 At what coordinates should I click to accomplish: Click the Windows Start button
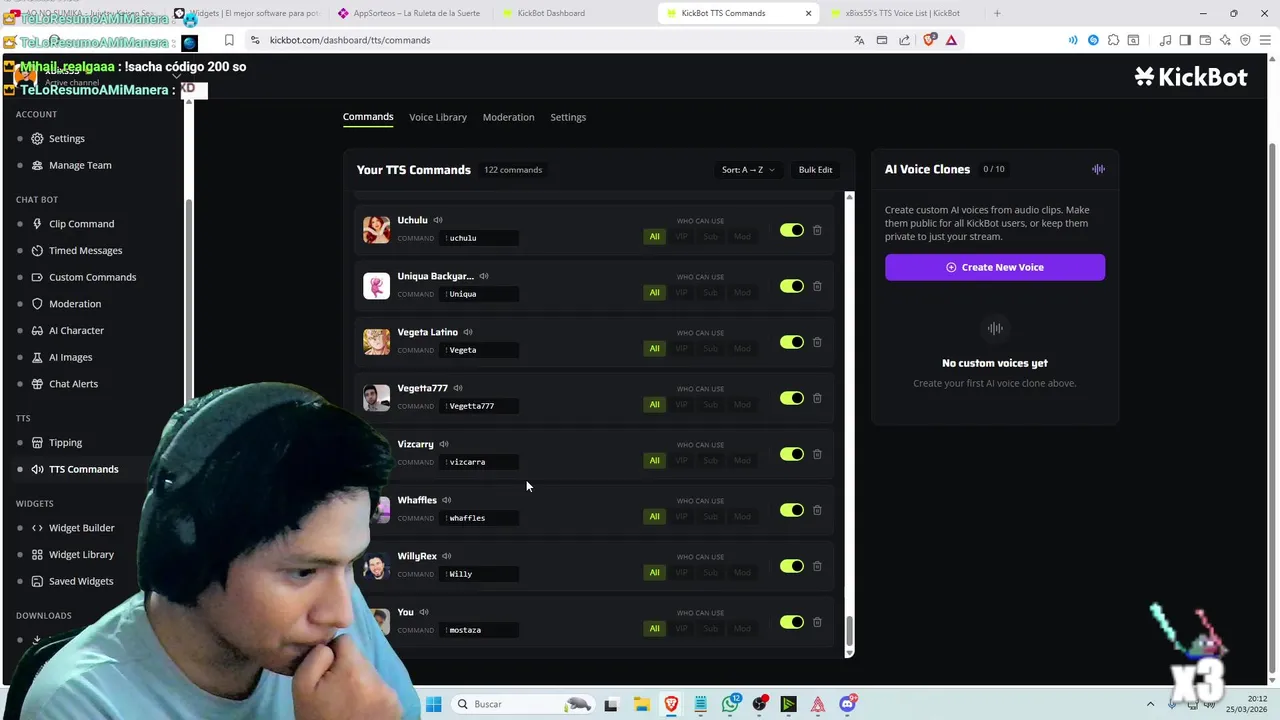coord(434,704)
